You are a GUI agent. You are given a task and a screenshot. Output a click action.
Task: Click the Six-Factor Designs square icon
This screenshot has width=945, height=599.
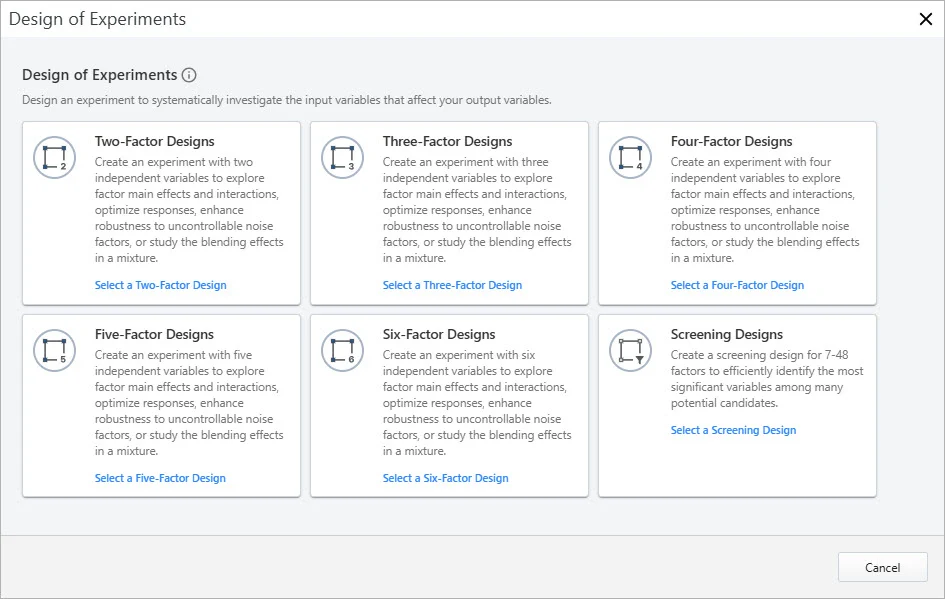pyautogui.click(x=342, y=350)
